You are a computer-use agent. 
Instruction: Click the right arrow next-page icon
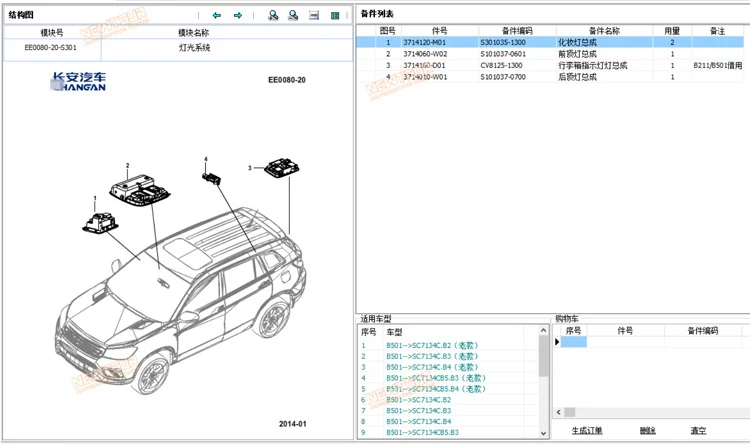(238, 16)
